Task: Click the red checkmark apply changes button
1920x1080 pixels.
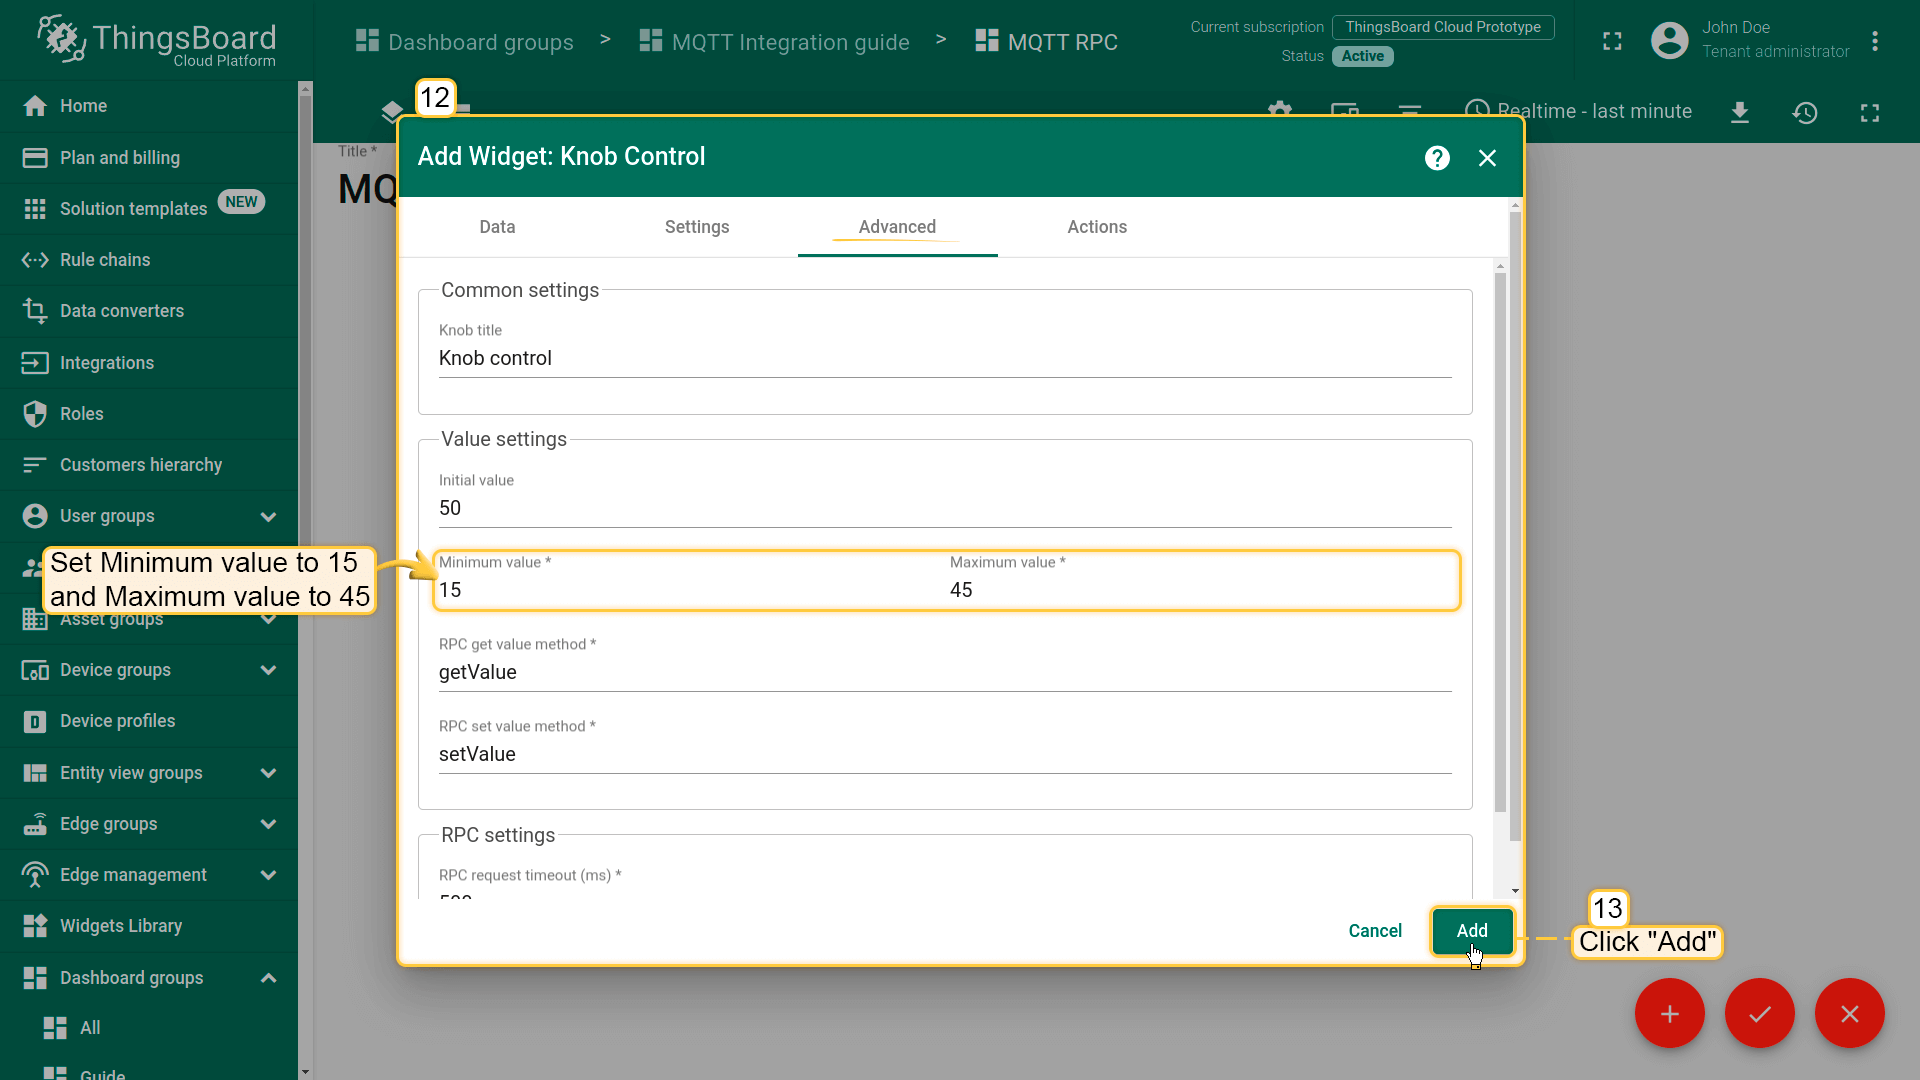Action: pyautogui.click(x=1759, y=1014)
